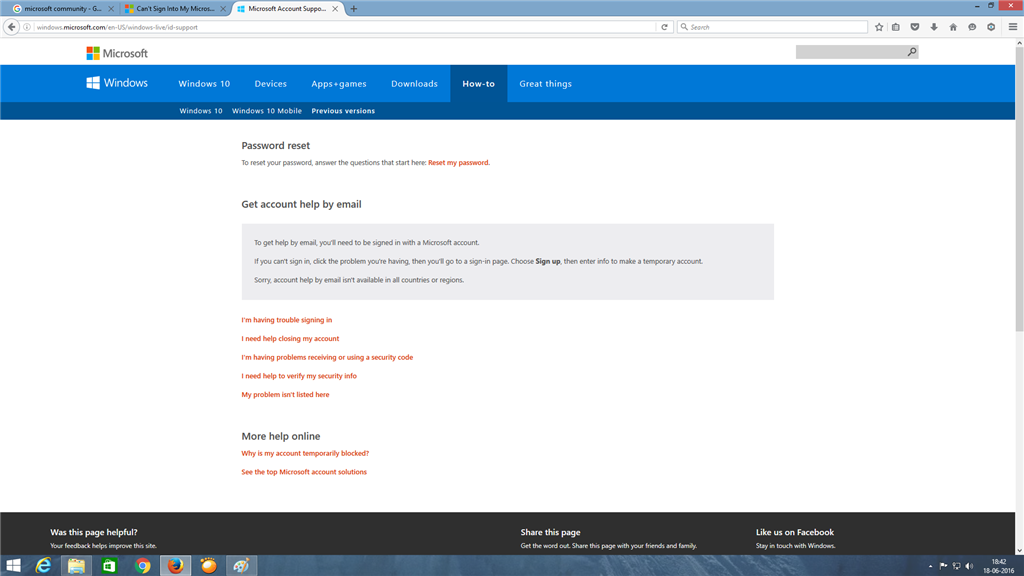Open Windows Store from taskbar
The height and width of the screenshot is (576, 1024).
[109, 566]
